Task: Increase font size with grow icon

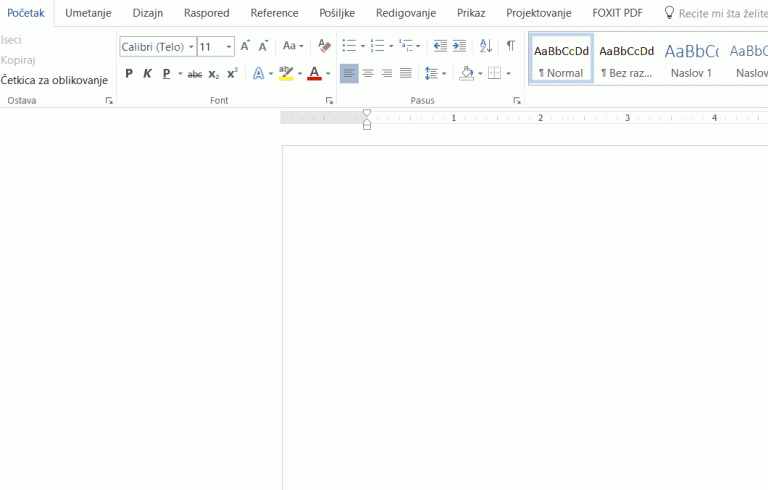Action: (245, 46)
